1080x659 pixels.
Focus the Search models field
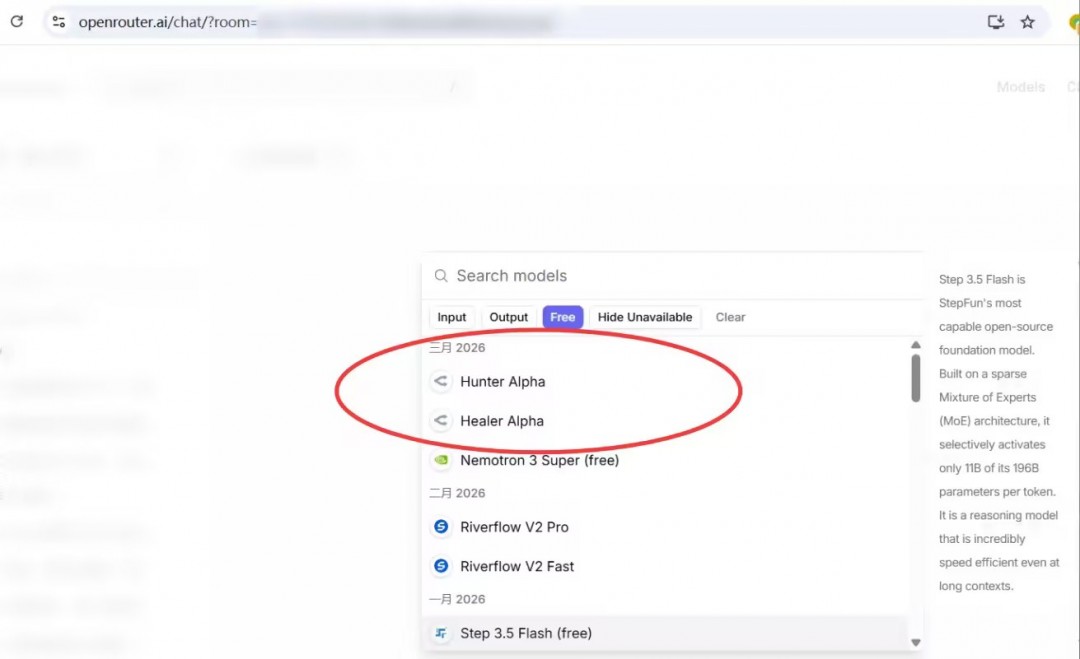[x=672, y=276]
